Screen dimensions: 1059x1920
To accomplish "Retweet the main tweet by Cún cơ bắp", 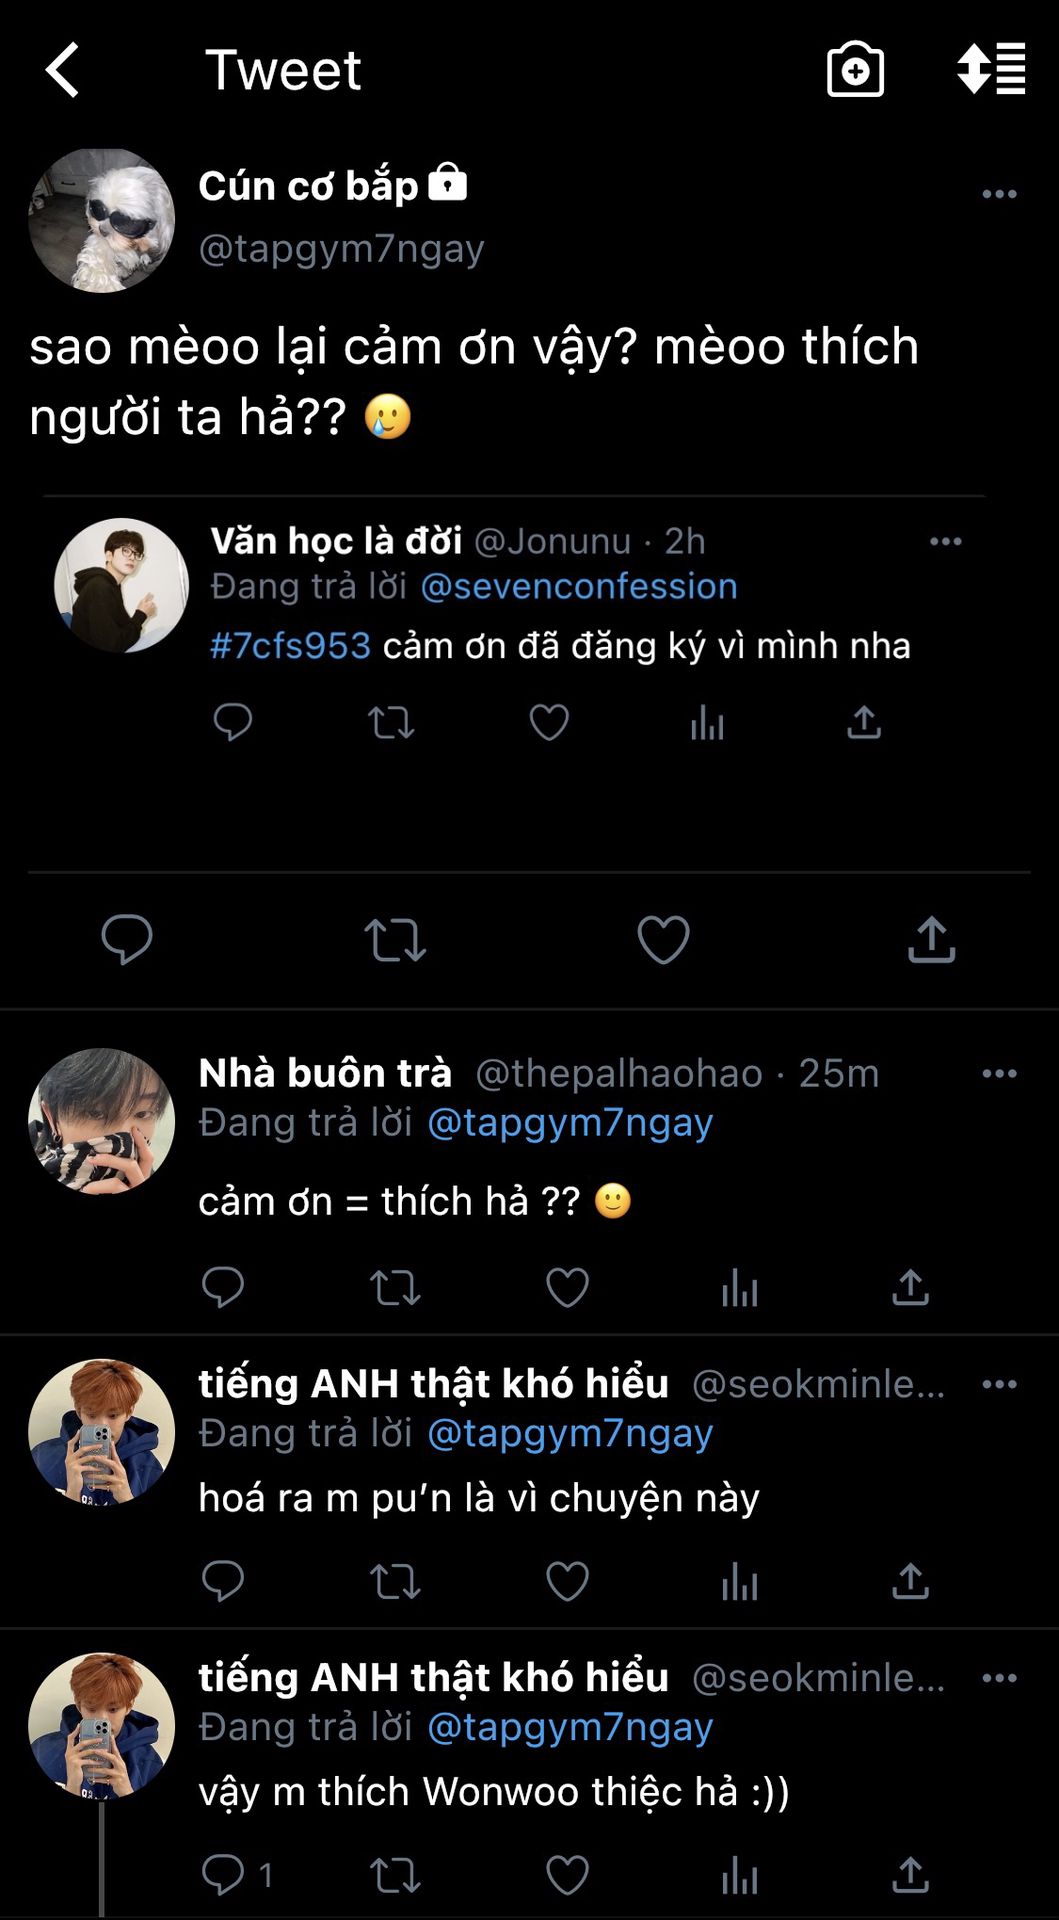I will [x=395, y=940].
